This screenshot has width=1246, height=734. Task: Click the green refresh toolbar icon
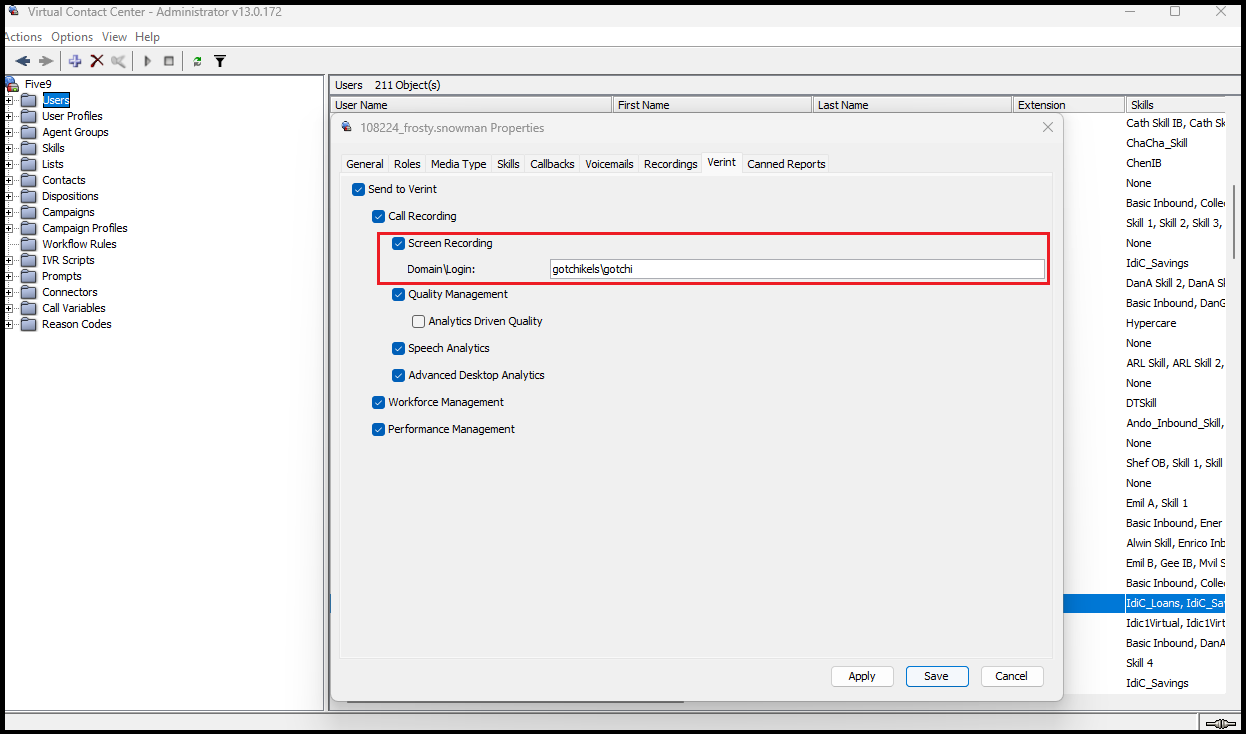[x=196, y=60]
